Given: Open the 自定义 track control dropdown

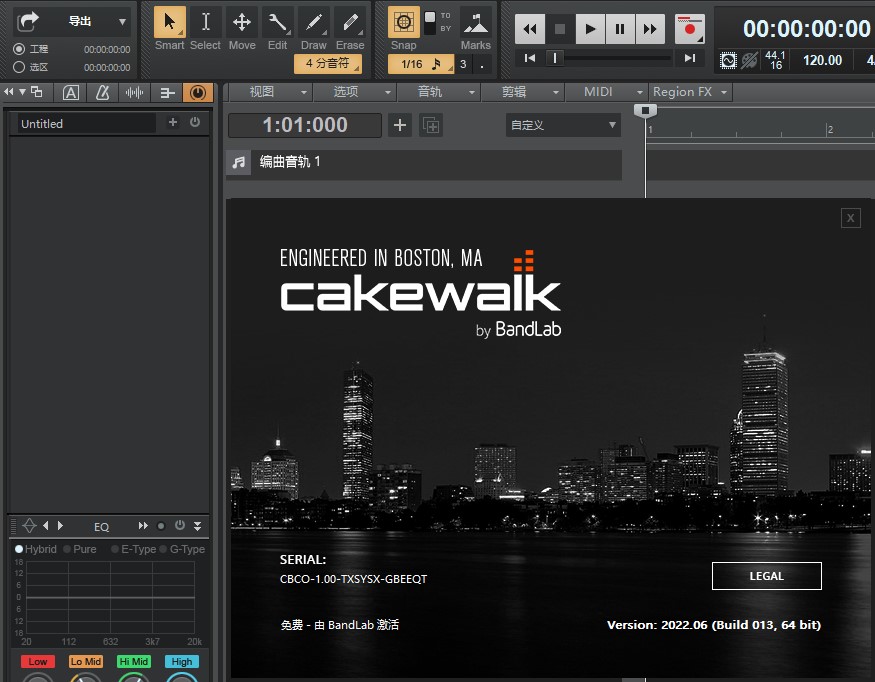Looking at the screenshot, I should click(x=564, y=125).
